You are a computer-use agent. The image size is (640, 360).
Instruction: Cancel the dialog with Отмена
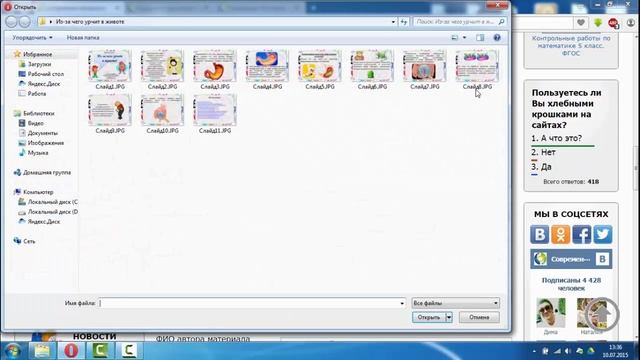tap(479, 317)
